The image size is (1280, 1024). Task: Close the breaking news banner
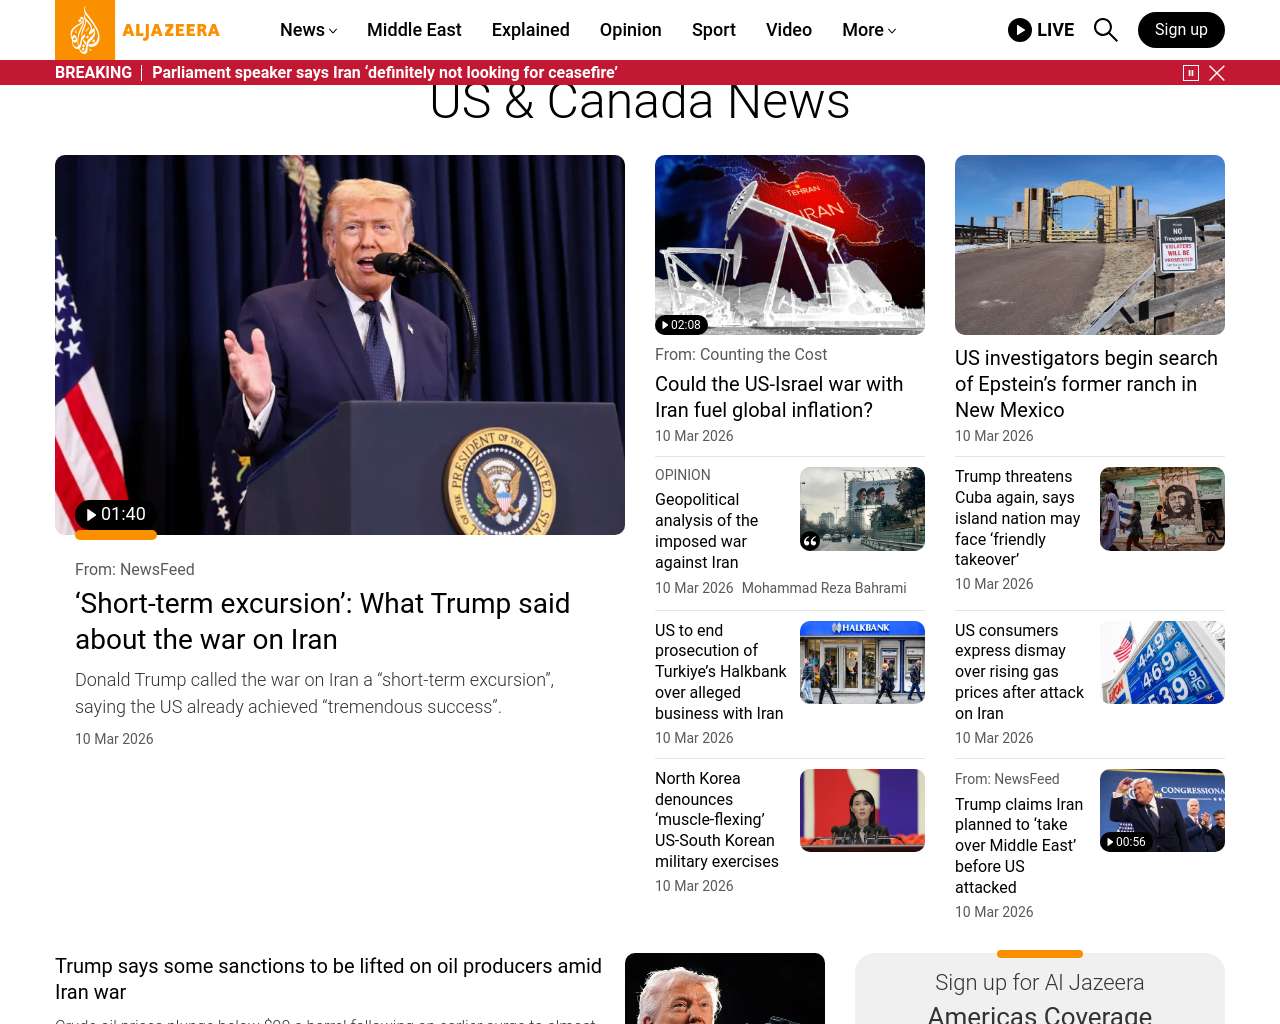1217,73
